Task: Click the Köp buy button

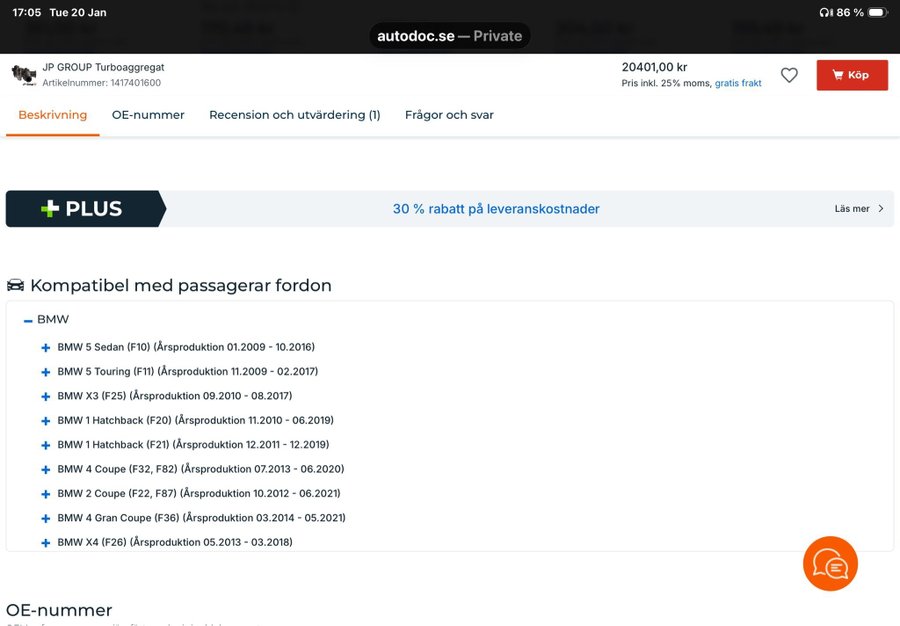Action: point(852,75)
